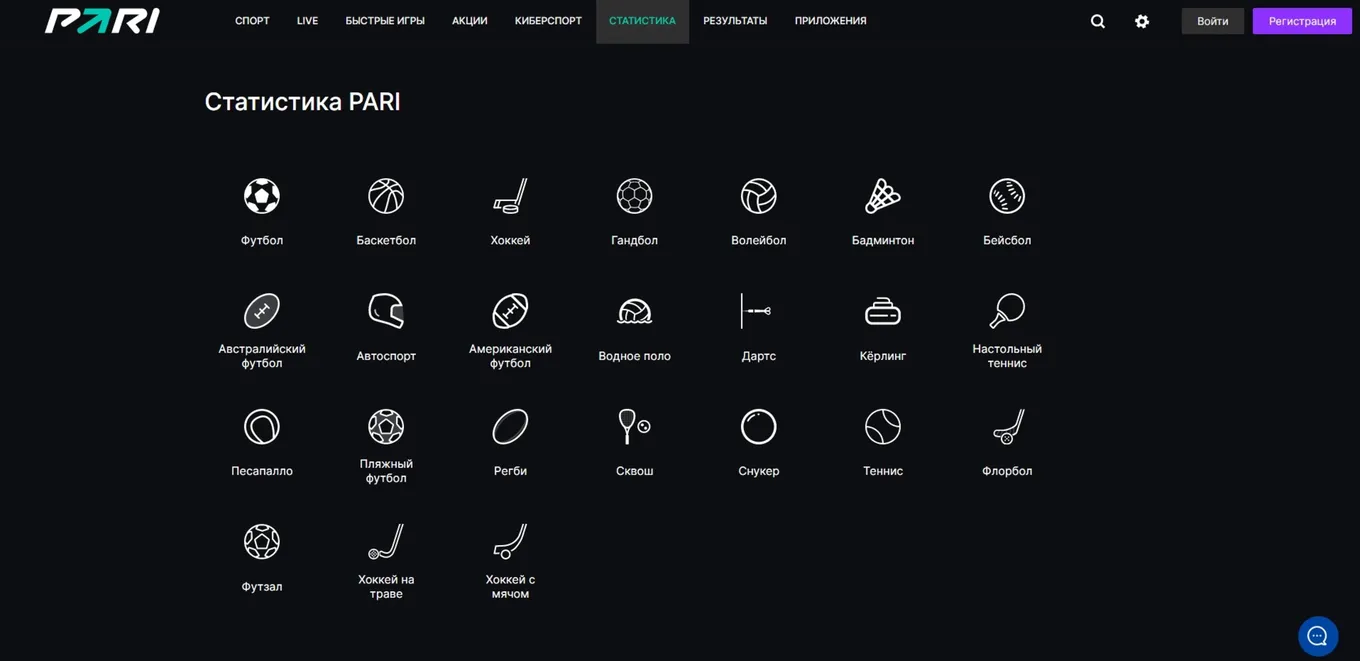The height and width of the screenshot is (661, 1360).
Task: Open the Хоккей stick icon
Action: pos(510,196)
